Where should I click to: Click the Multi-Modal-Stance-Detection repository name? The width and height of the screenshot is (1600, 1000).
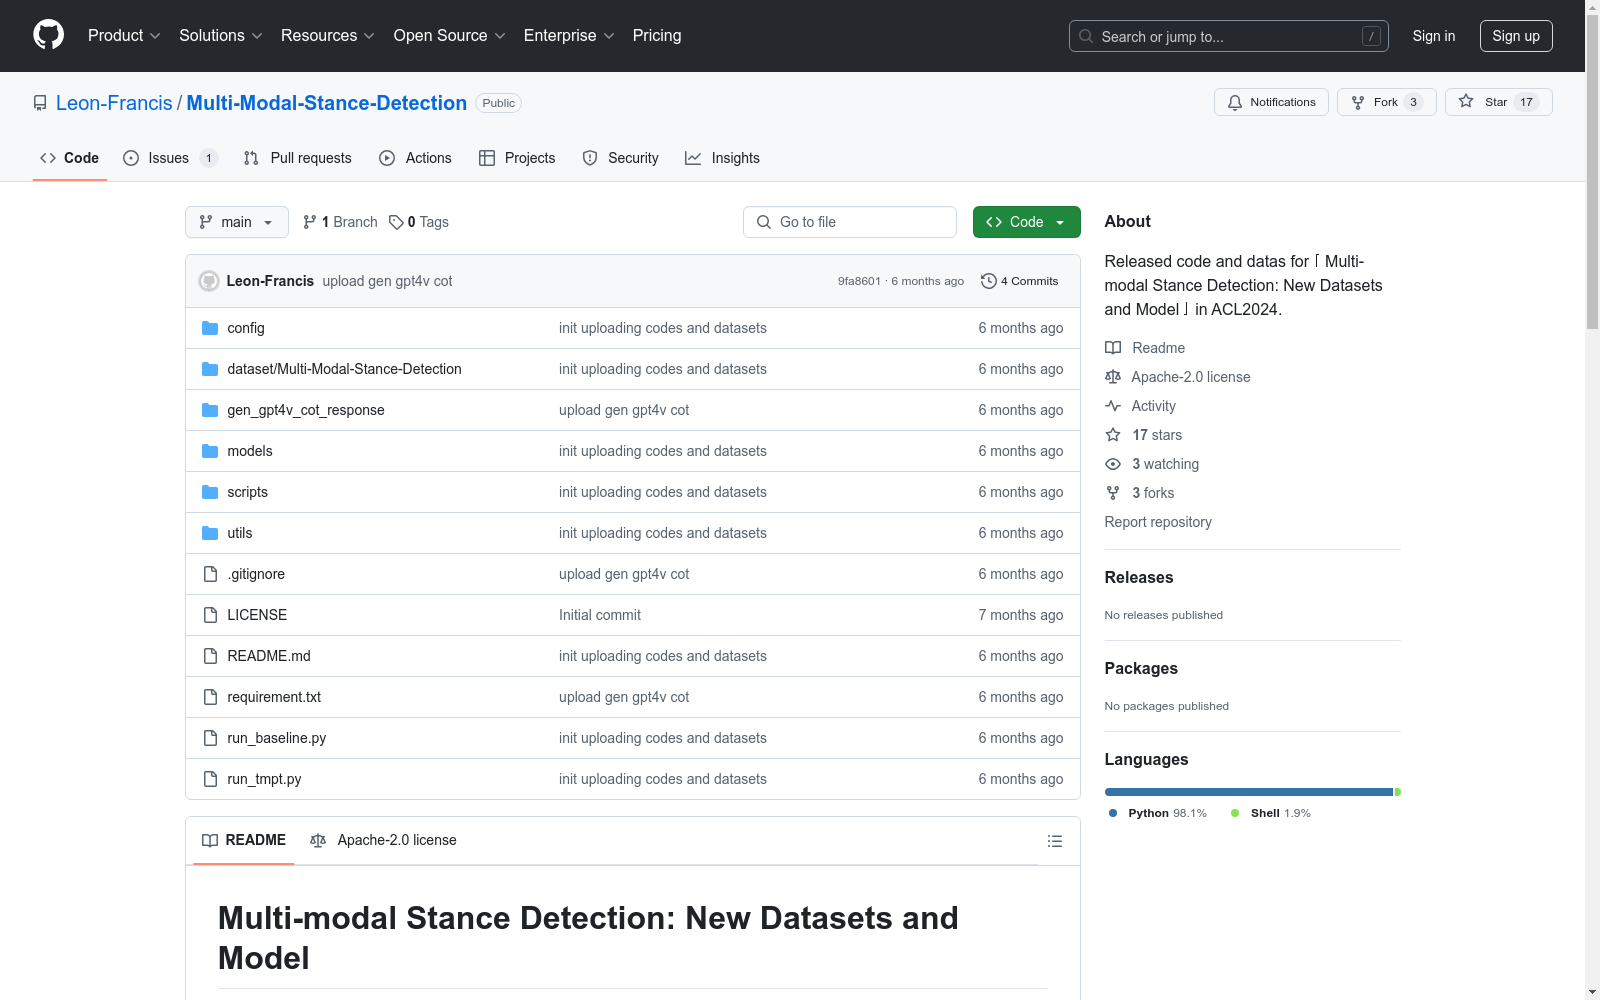(326, 103)
